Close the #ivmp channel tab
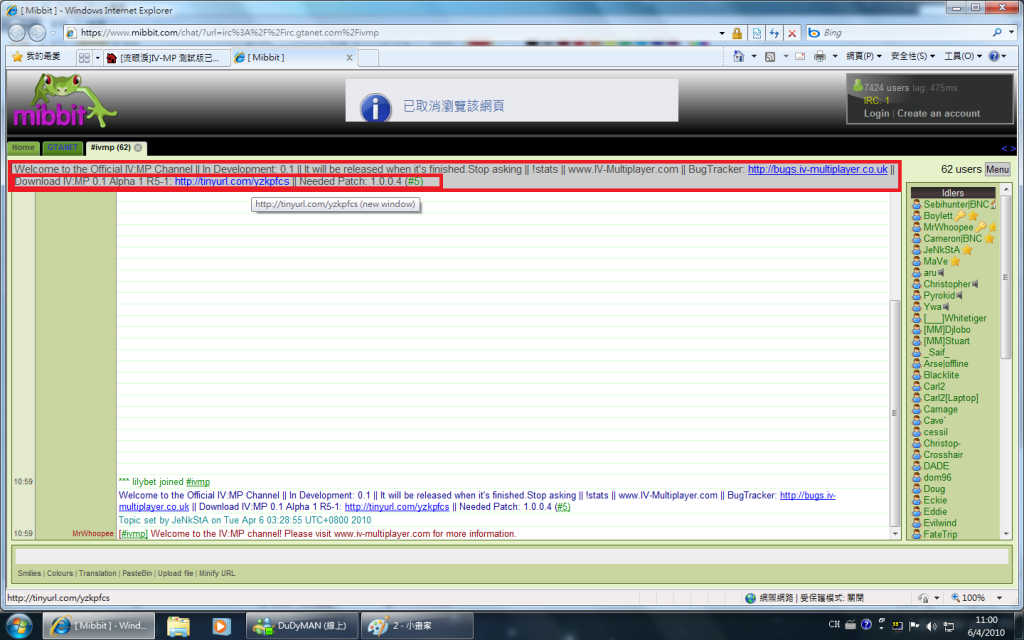The width and height of the screenshot is (1024, 640). [x=138, y=148]
